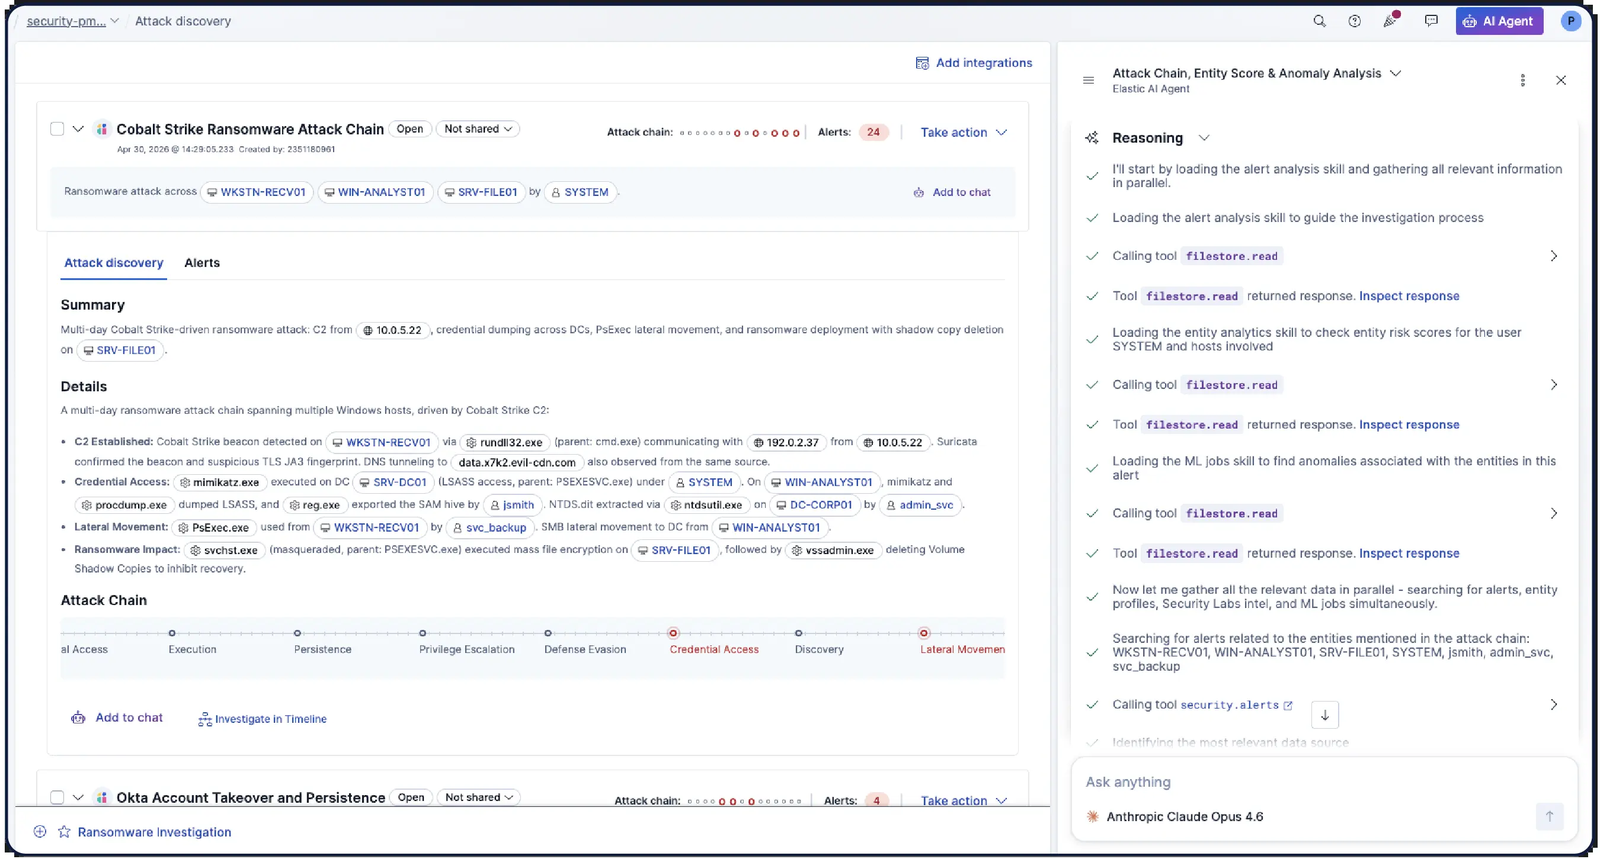Click SYSTEM user badge in summary banner
1600x859 pixels.
pyautogui.click(x=580, y=192)
